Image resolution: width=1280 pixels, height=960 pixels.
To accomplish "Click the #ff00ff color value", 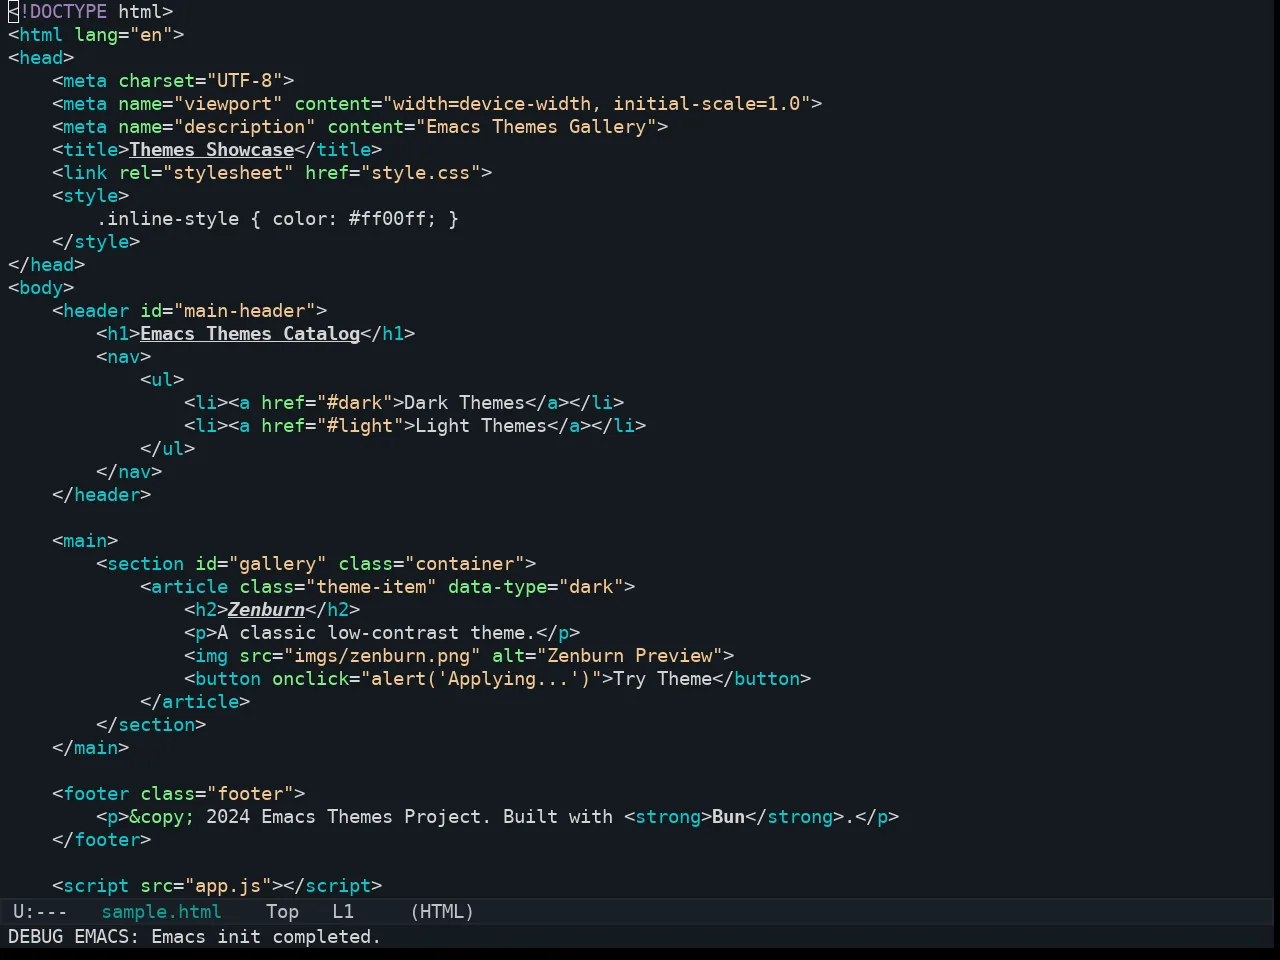I will coord(387,219).
